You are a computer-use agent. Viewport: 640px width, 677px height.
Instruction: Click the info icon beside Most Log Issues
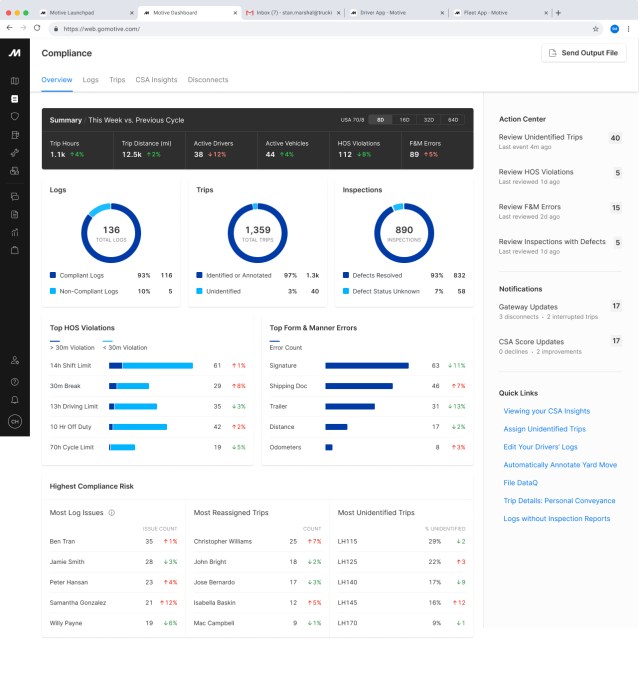[111, 513]
